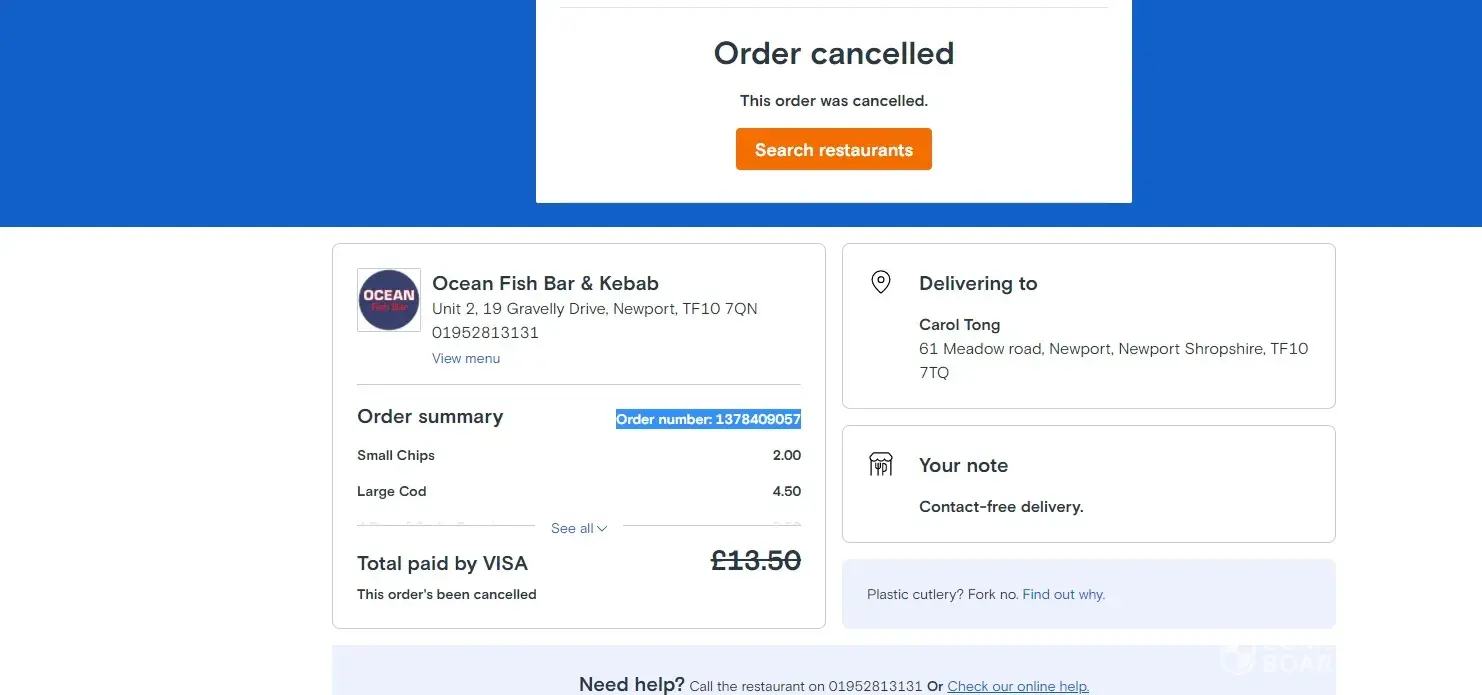
Task: Expand the See all order items
Action: click(572, 528)
